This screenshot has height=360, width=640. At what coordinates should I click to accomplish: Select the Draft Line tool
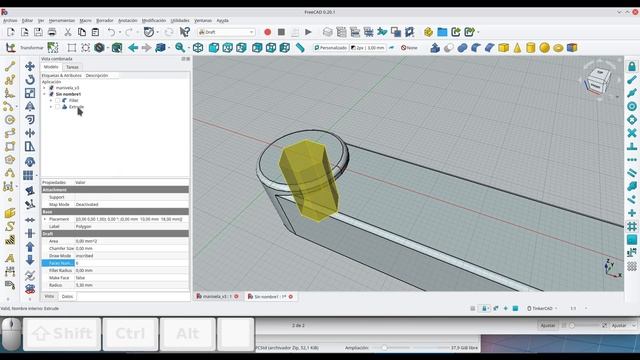[10, 66]
